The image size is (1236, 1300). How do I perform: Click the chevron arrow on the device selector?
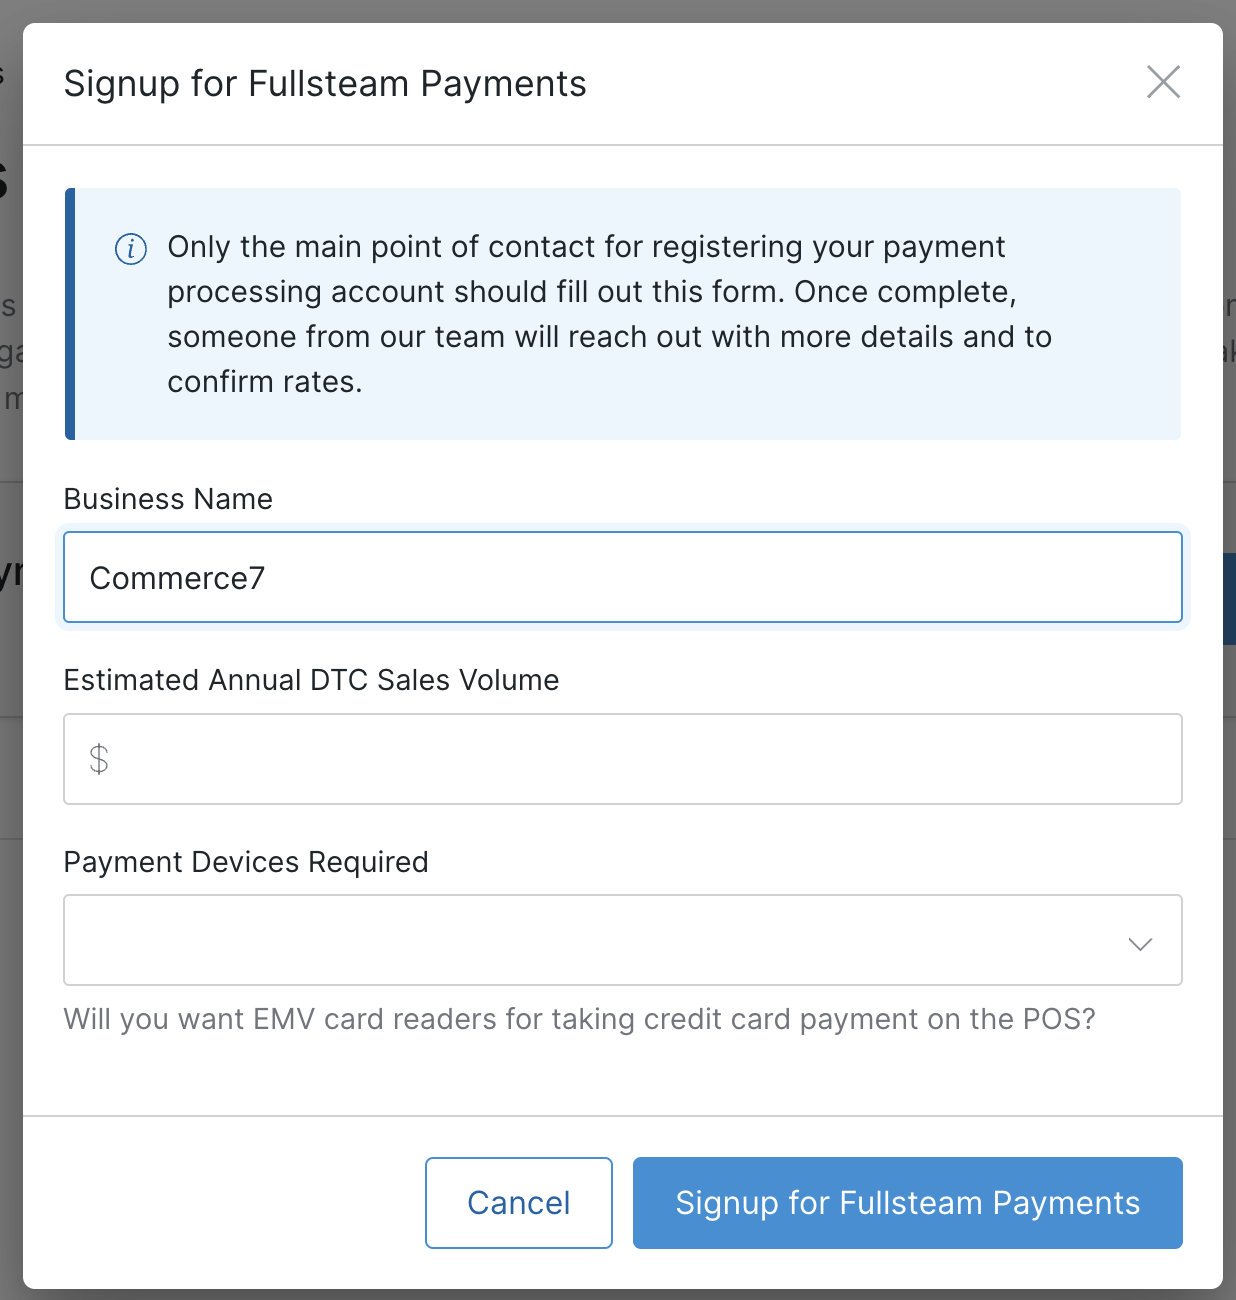pyautogui.click(x=1139, y=943)
